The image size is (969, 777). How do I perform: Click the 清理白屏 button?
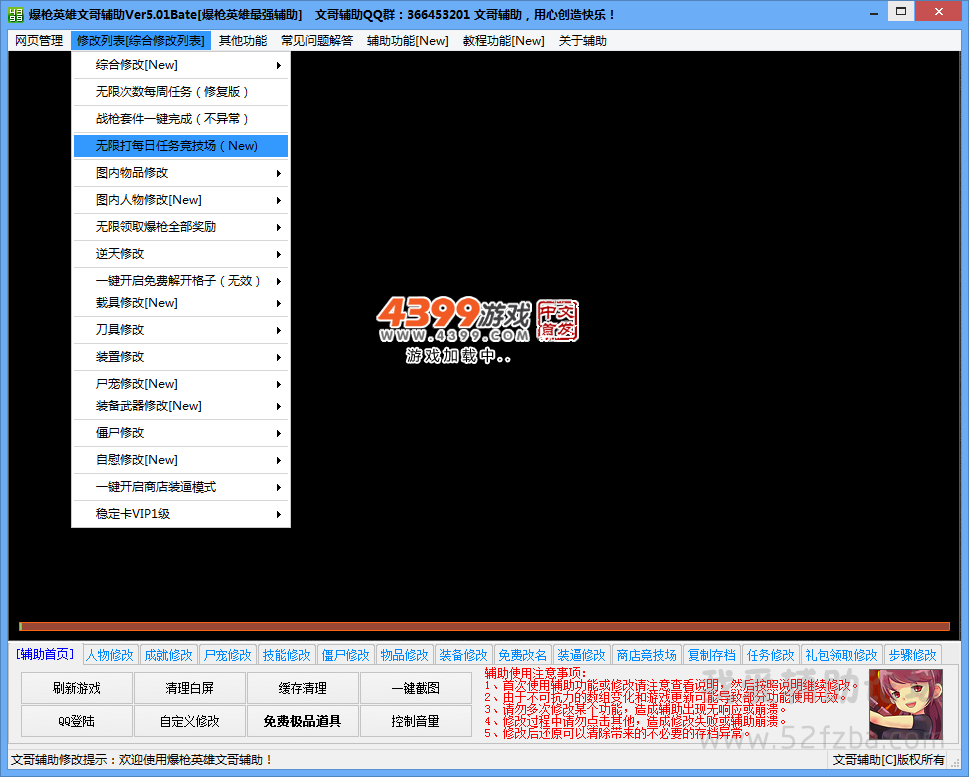(x=190, y=688)
